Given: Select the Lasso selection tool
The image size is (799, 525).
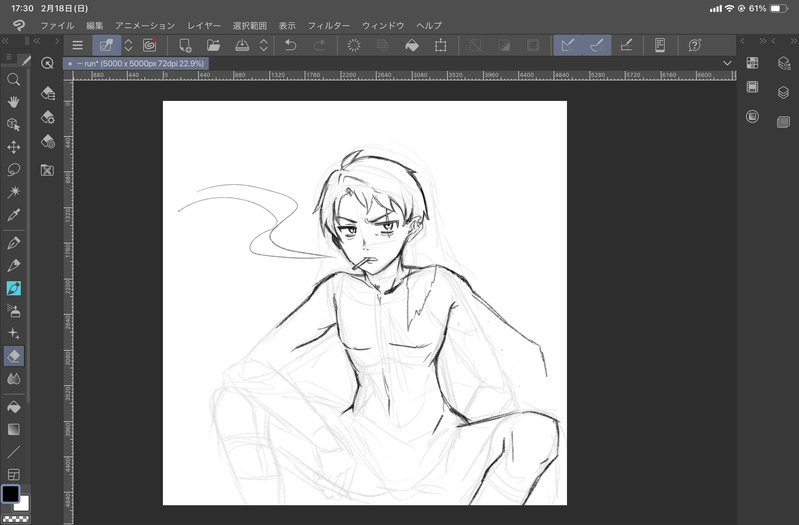Looking at the screenshot, I should tap(14, 169).
